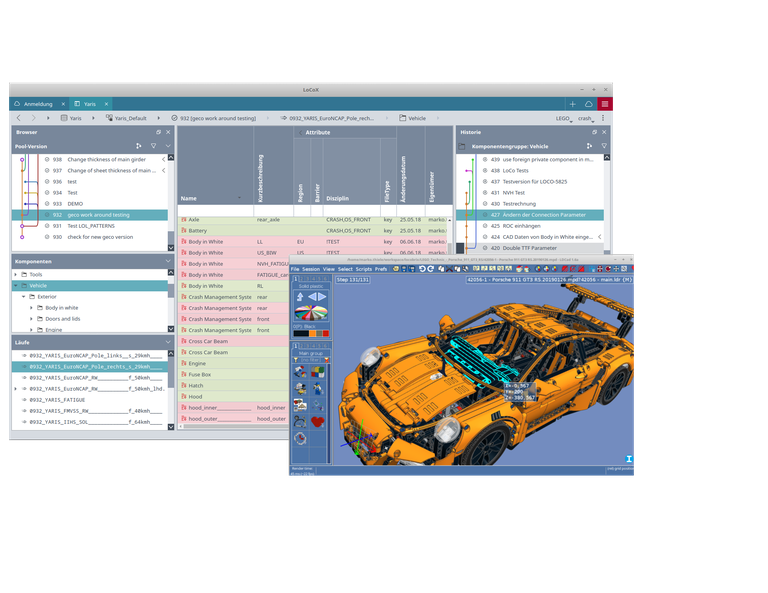Click the Yaris_Default breadcrumb

pyautogui.click(x=126, y=118)
